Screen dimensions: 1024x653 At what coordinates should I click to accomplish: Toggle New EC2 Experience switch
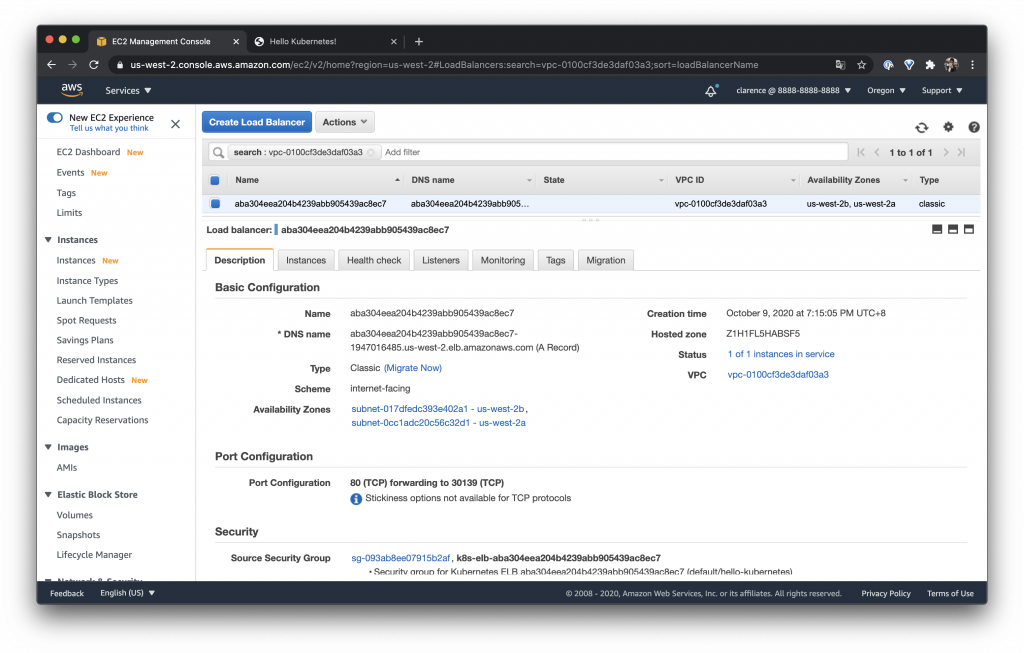[55, 118]
